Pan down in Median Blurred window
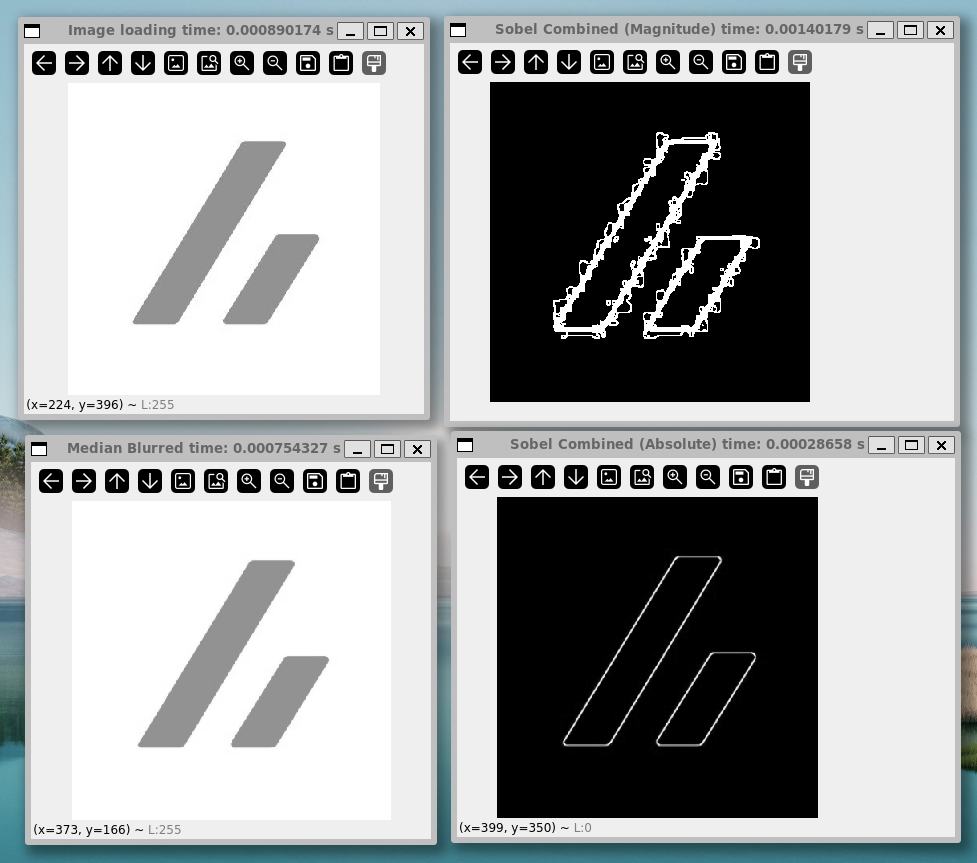Viewport: 977px width, 863px height. tap(150, 481)
